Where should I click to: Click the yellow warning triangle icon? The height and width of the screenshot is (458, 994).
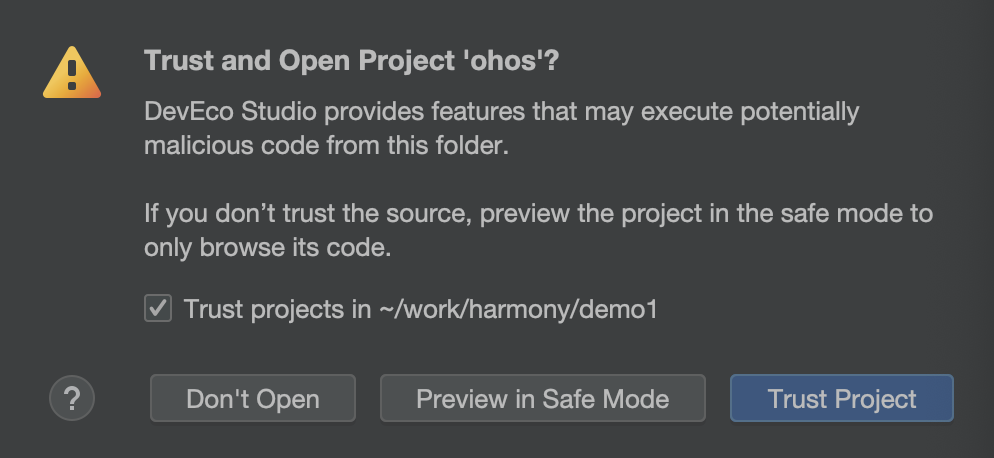pos(72,72)
